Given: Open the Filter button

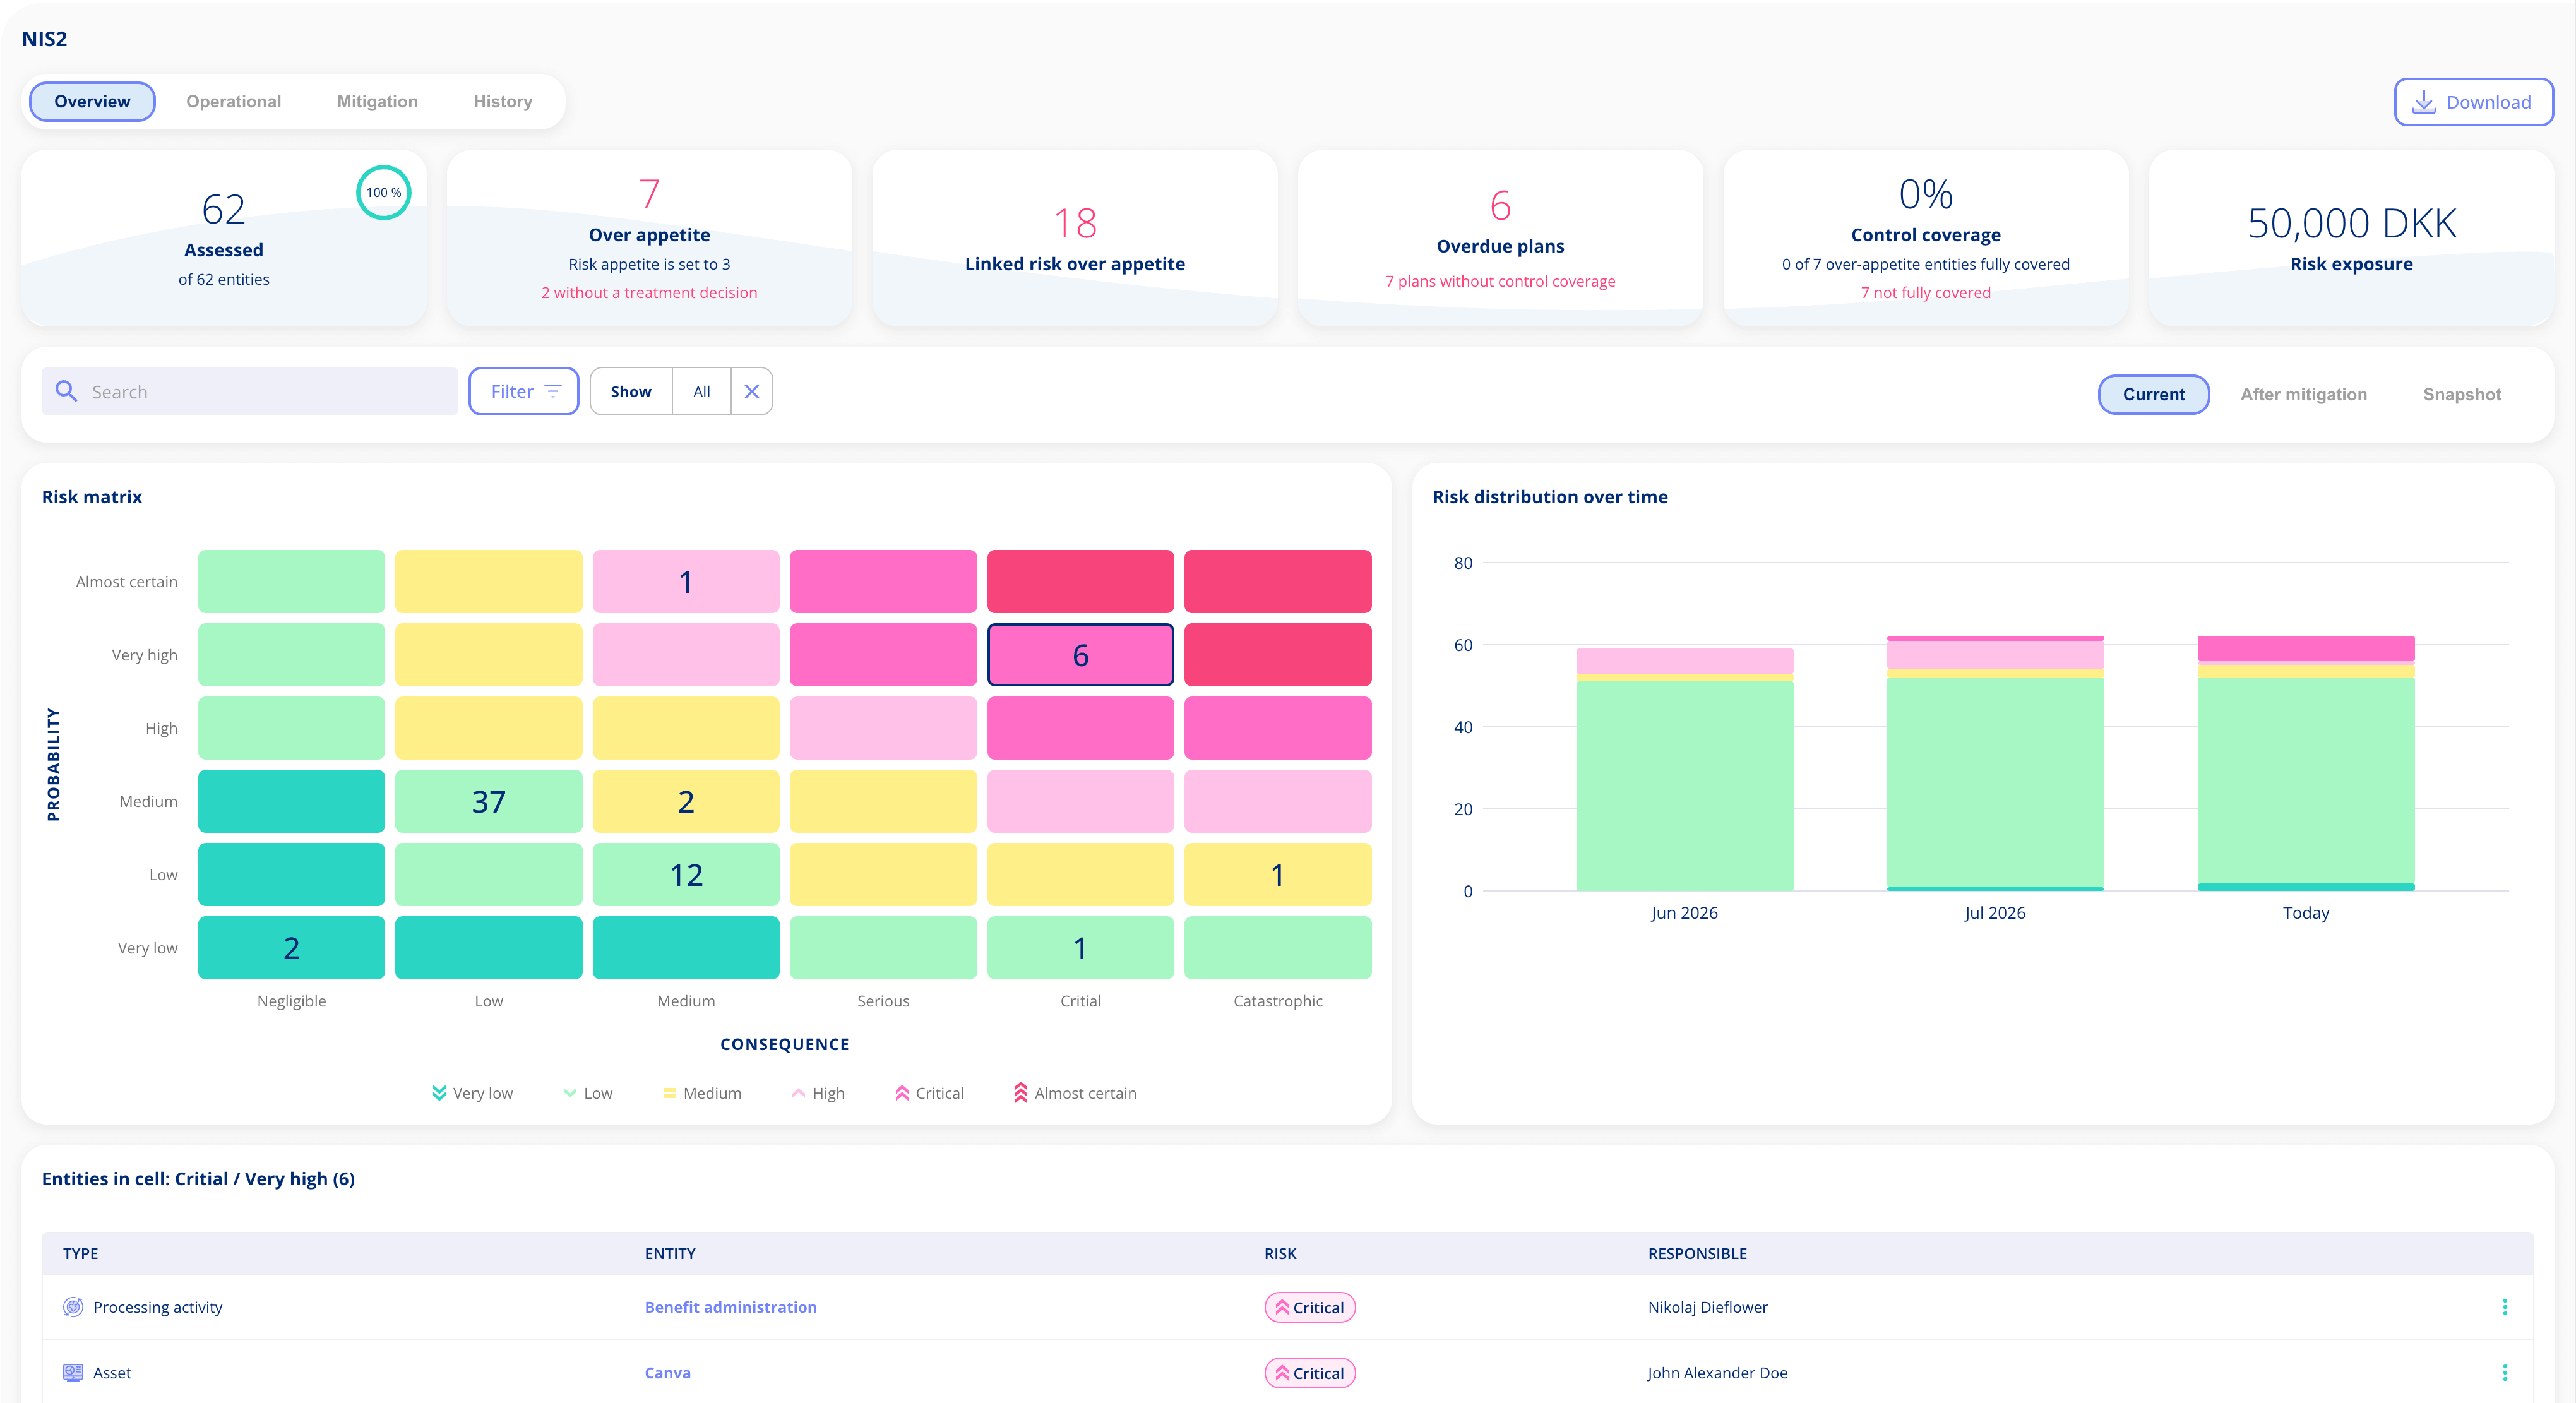Looking at the screenshot, I should coord(524,391).
